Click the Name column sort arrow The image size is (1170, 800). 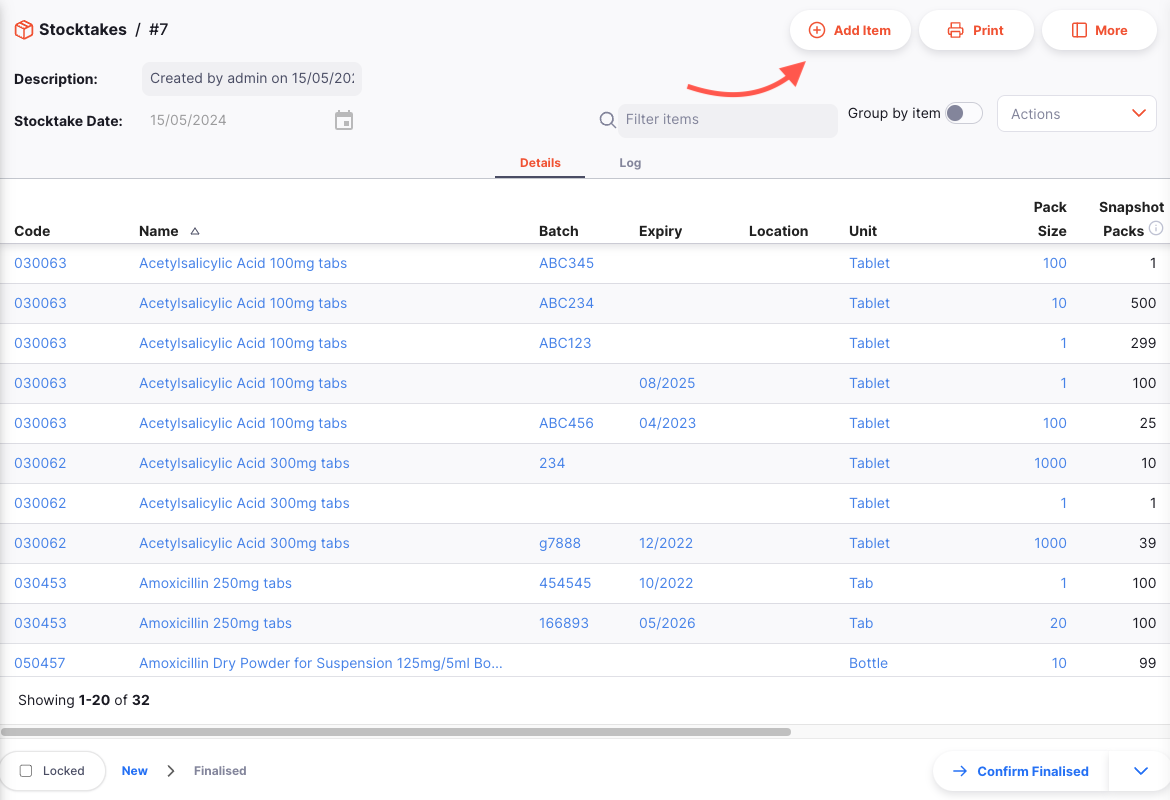[195, 231]
